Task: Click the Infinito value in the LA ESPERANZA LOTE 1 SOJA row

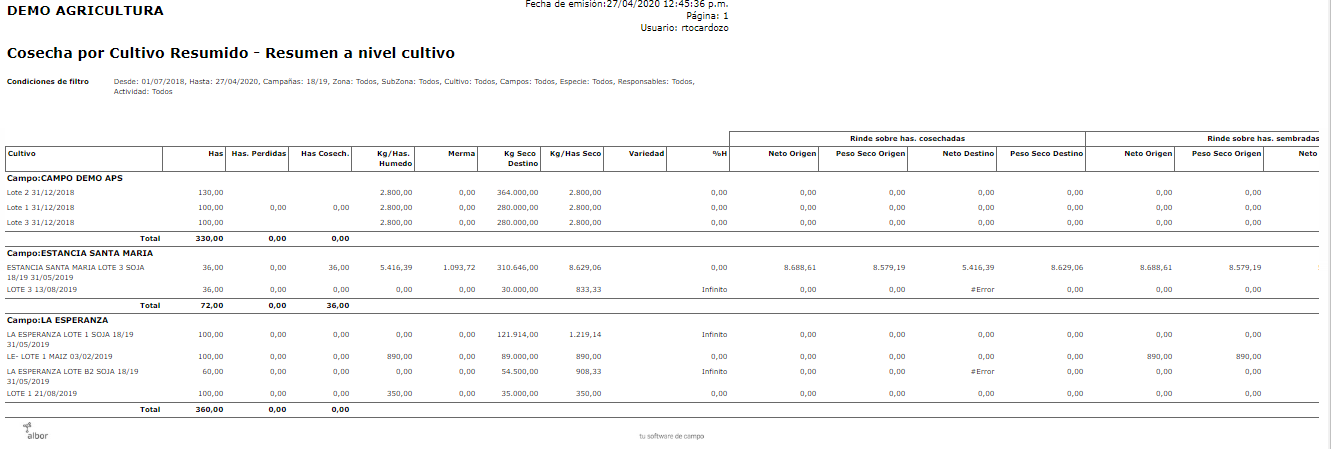Action: tap(715, 335)
